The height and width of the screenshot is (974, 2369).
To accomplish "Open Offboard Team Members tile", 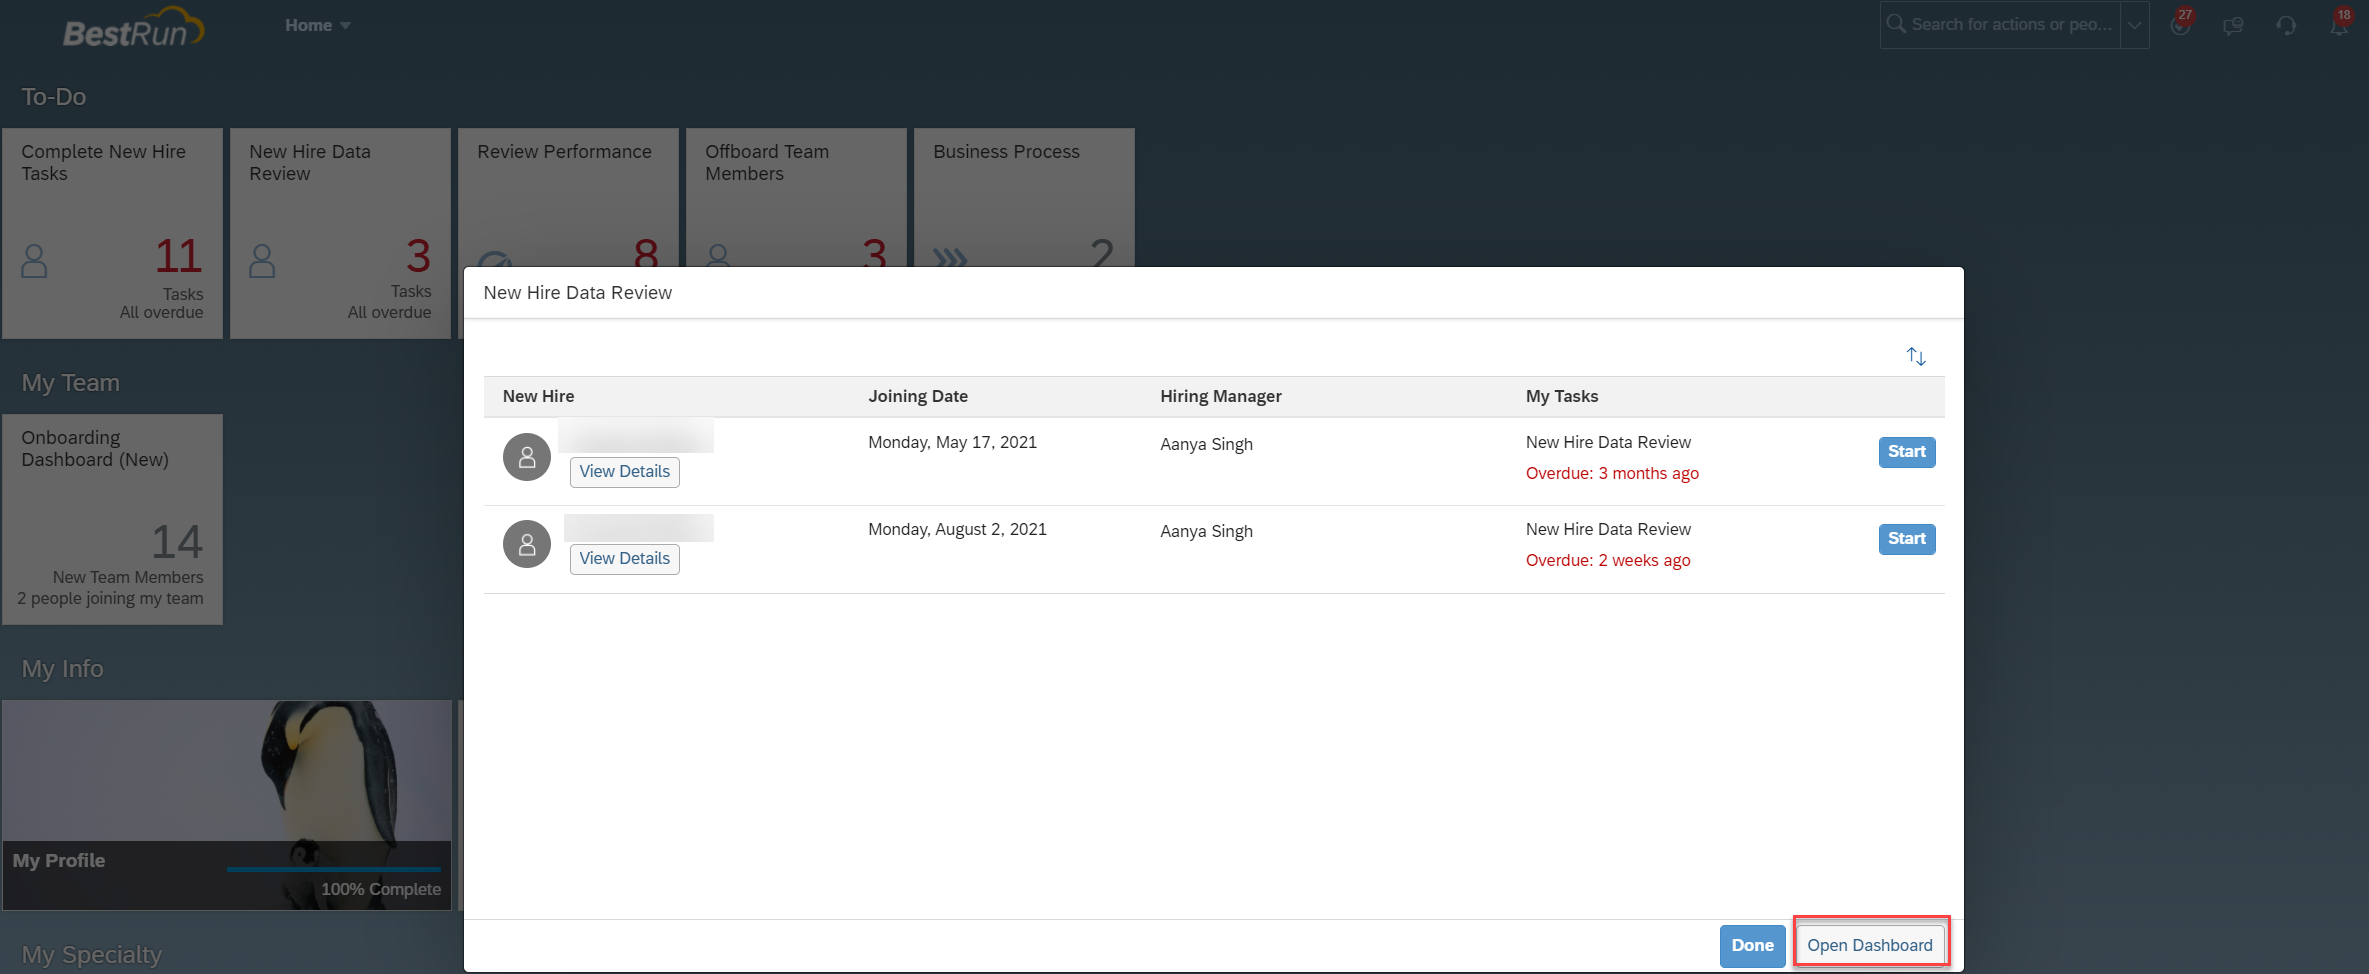I will tap(796, 197).
